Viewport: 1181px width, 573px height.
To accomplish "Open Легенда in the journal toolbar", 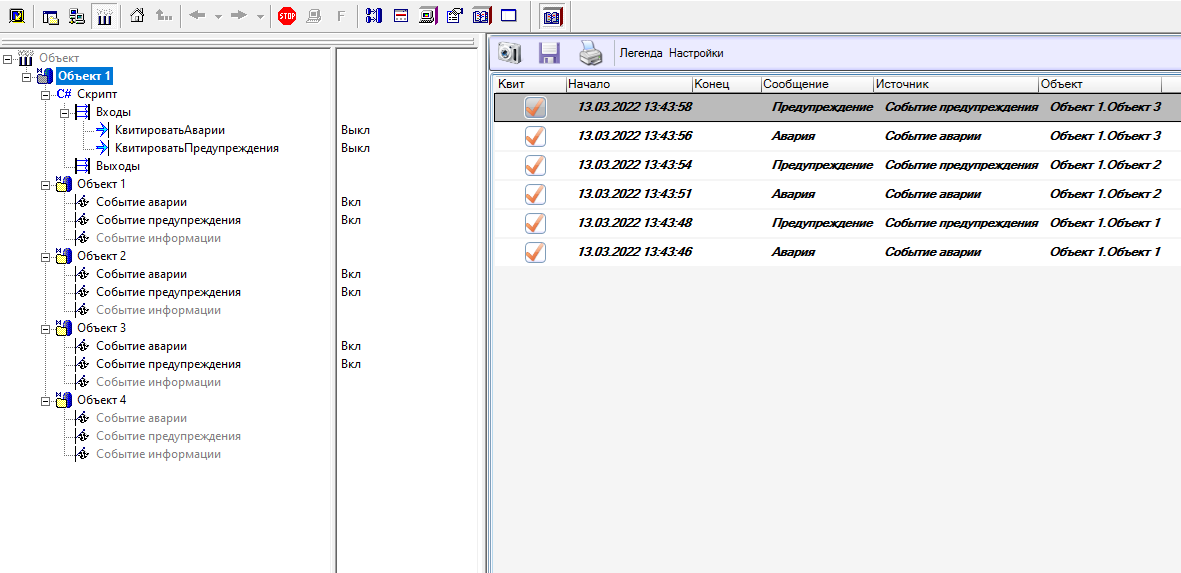I will point(641,53).
